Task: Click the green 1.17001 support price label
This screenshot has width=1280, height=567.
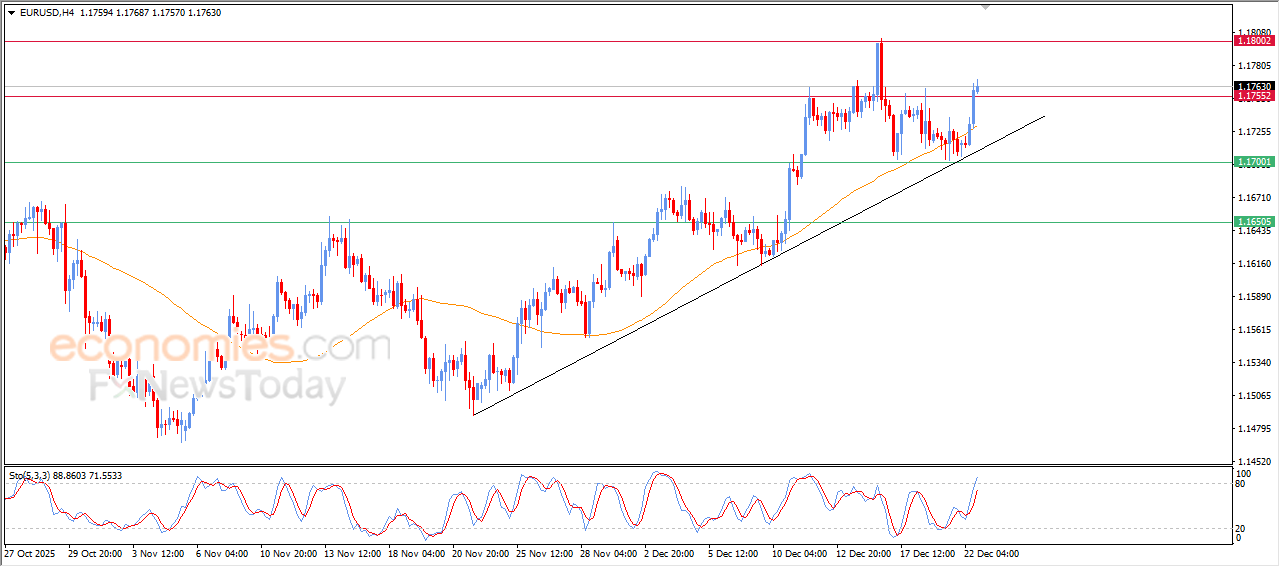Action: tap(1254, 162)
